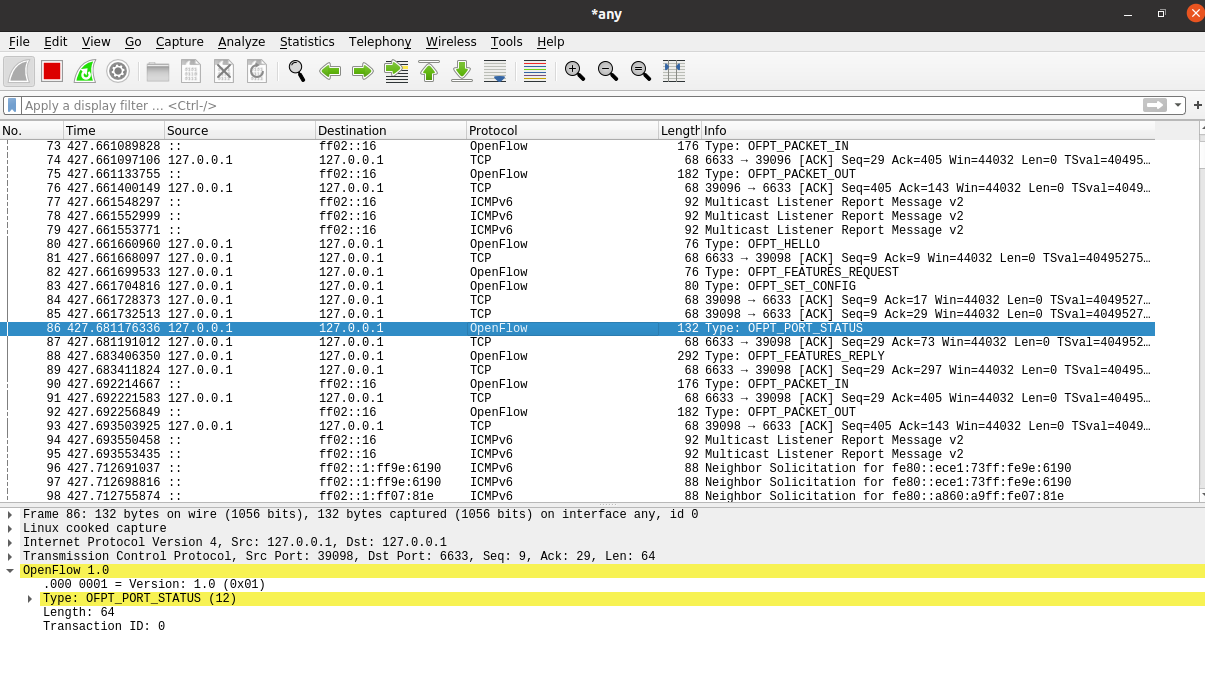1205x686 pixels.
Task: Open the Analyze menu
Action: point(241,42)
